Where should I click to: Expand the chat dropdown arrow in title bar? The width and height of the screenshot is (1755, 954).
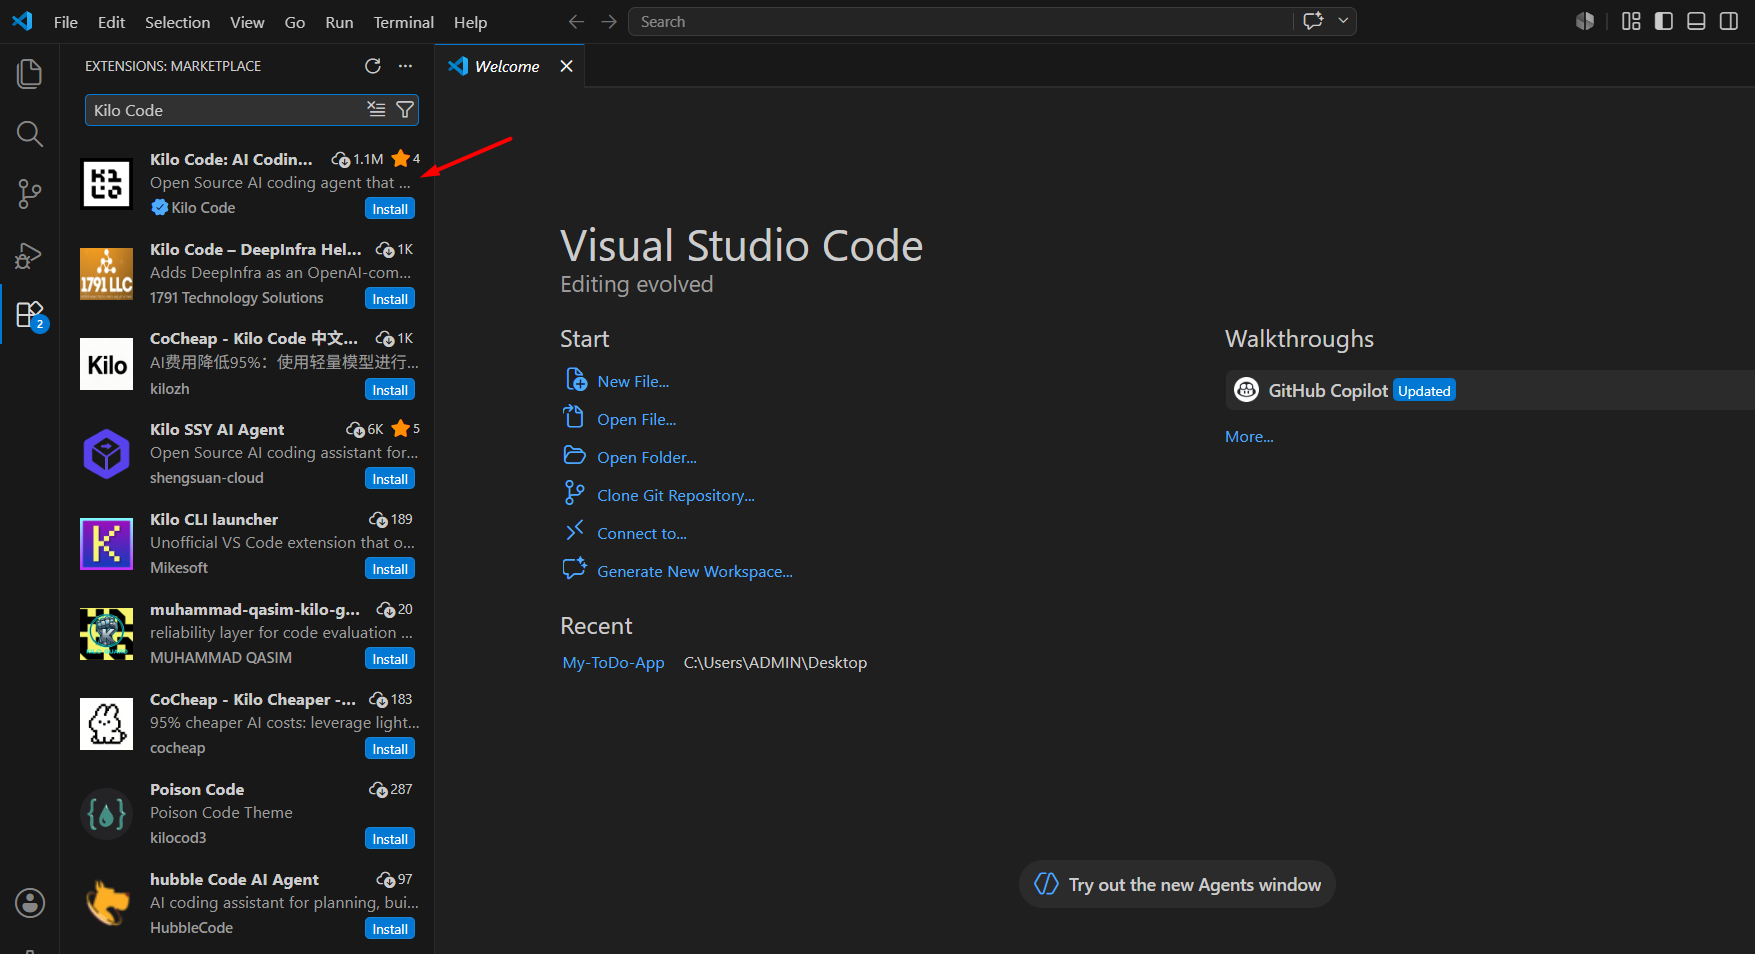[x=1343, y=21]
